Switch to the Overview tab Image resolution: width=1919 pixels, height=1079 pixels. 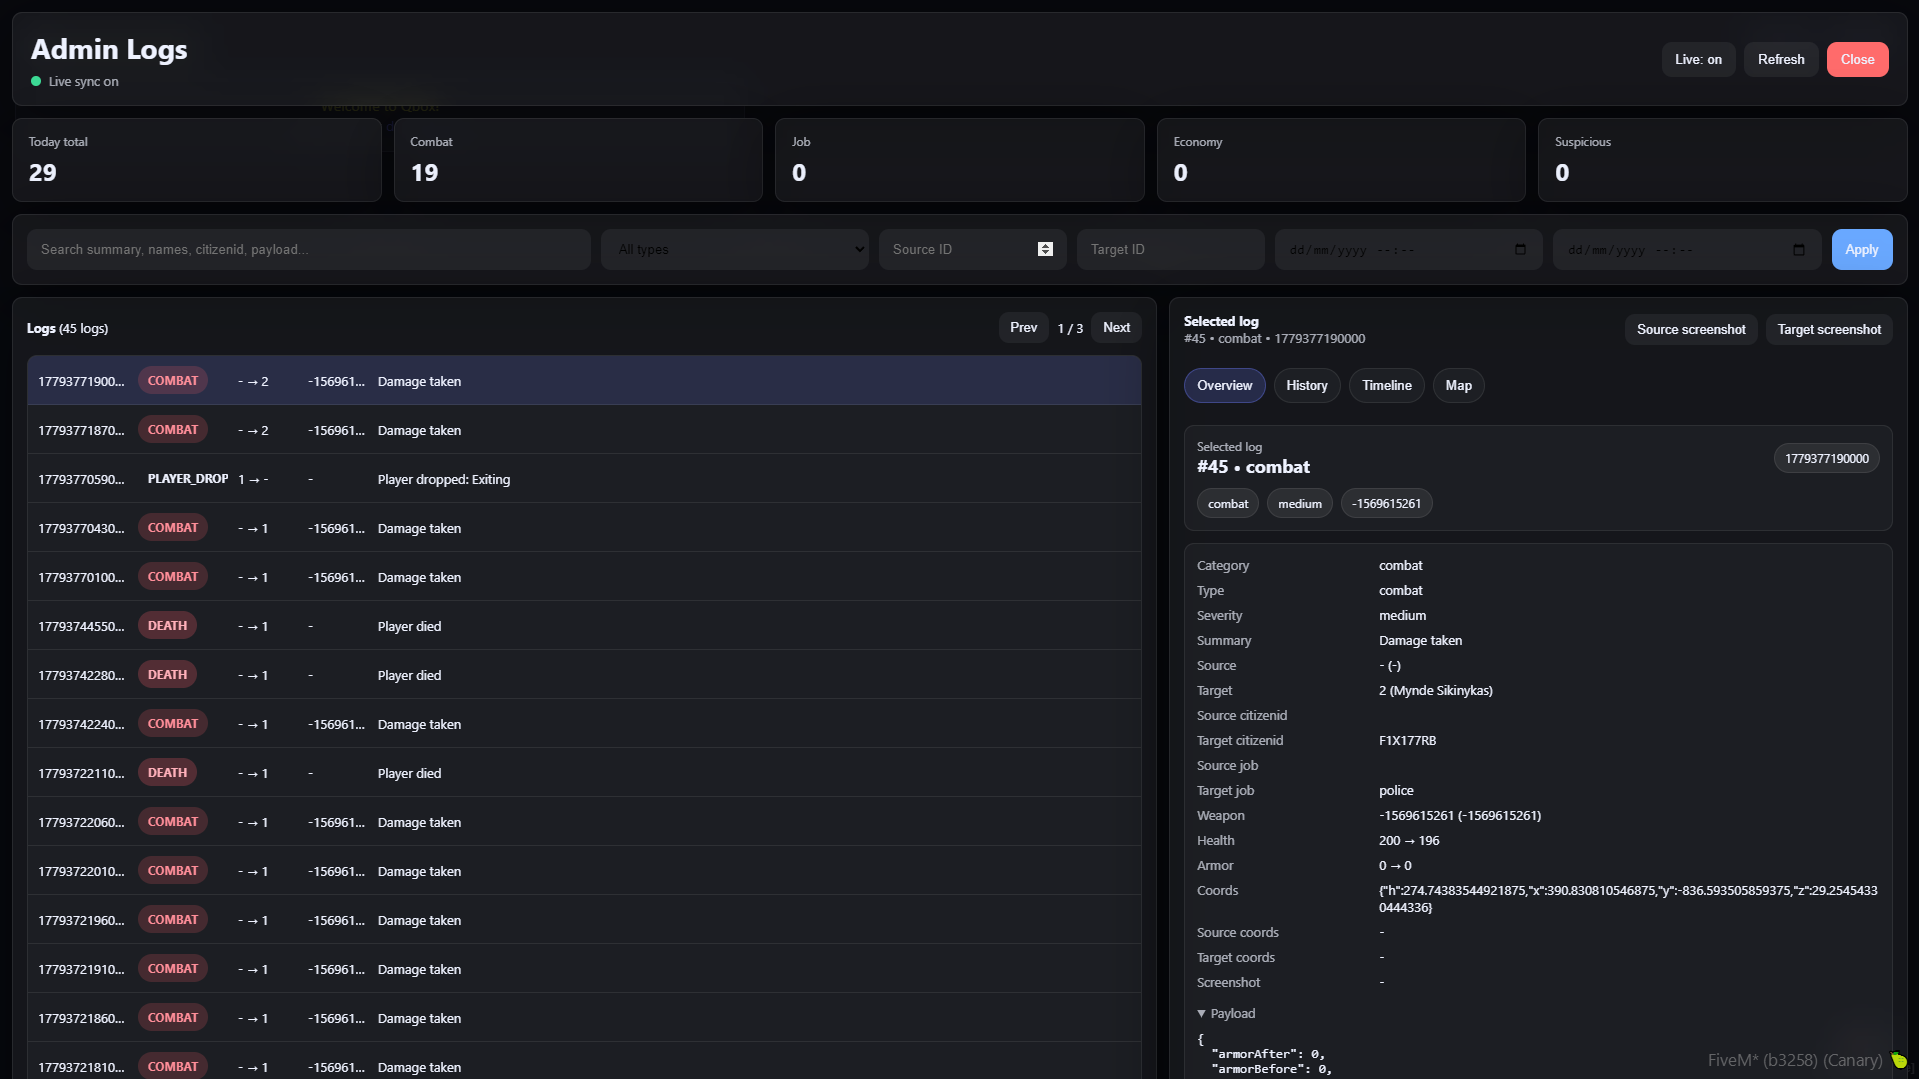(1224, 385)
